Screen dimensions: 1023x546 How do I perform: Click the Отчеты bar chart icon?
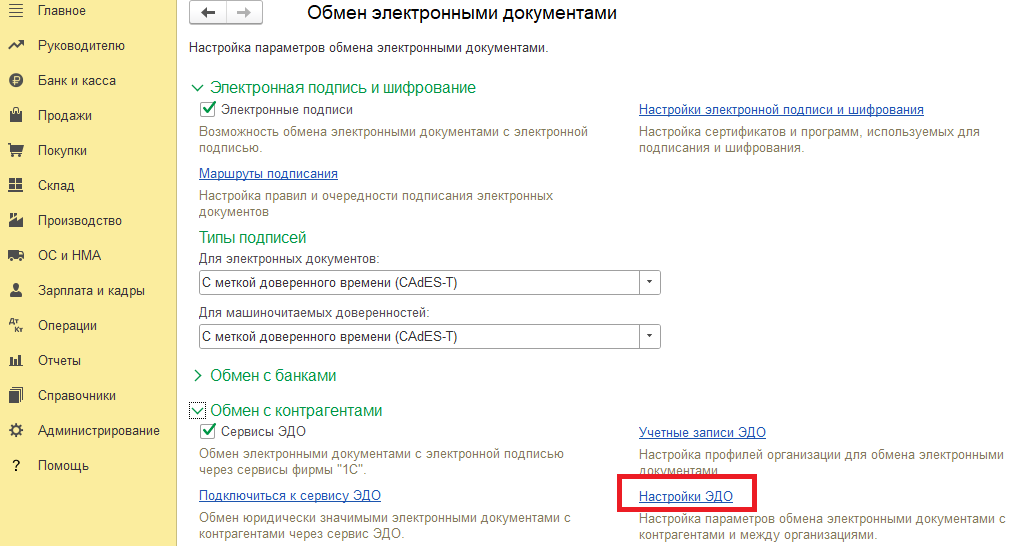coord(16,360)
